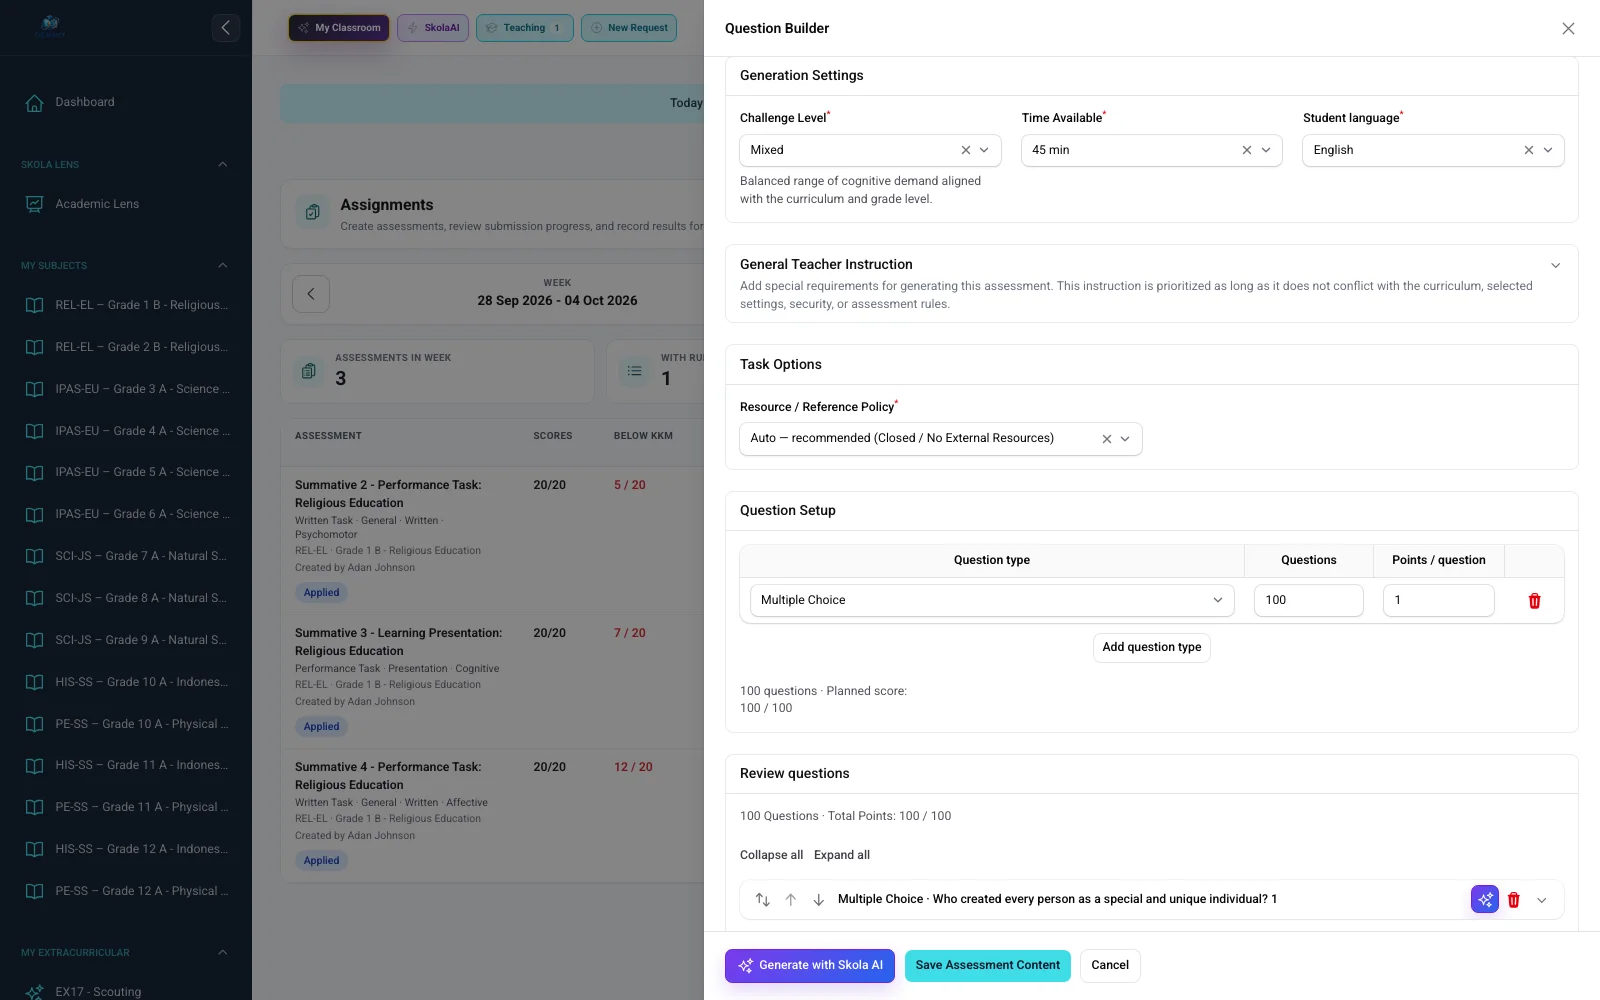Delete the 'Who created every person' question

[1514, 900]
